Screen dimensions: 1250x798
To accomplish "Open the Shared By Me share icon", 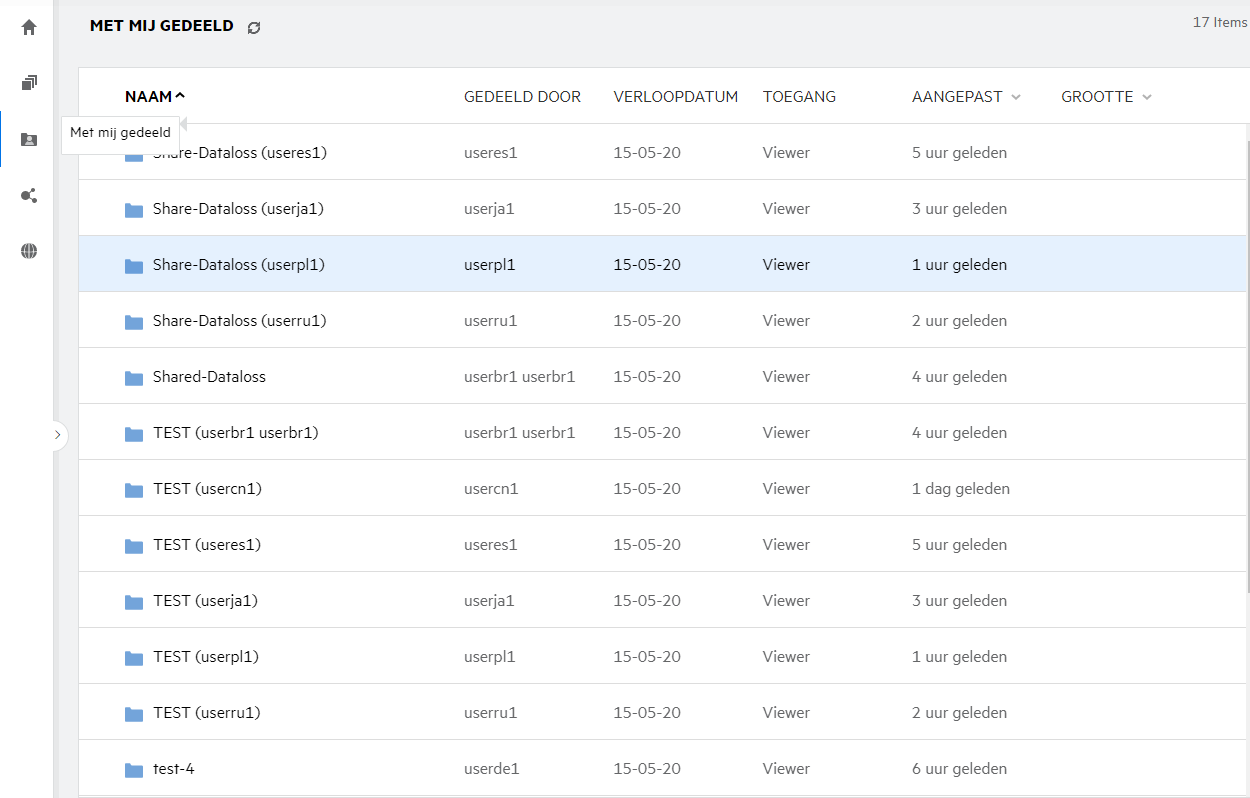I will pyautogui.click(x=29, y=196).
